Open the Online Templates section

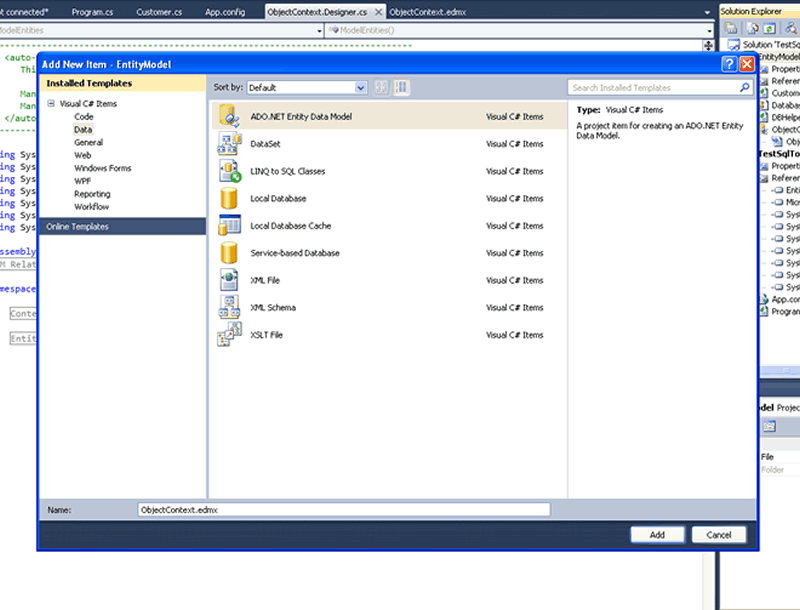[x=122, y=226]
